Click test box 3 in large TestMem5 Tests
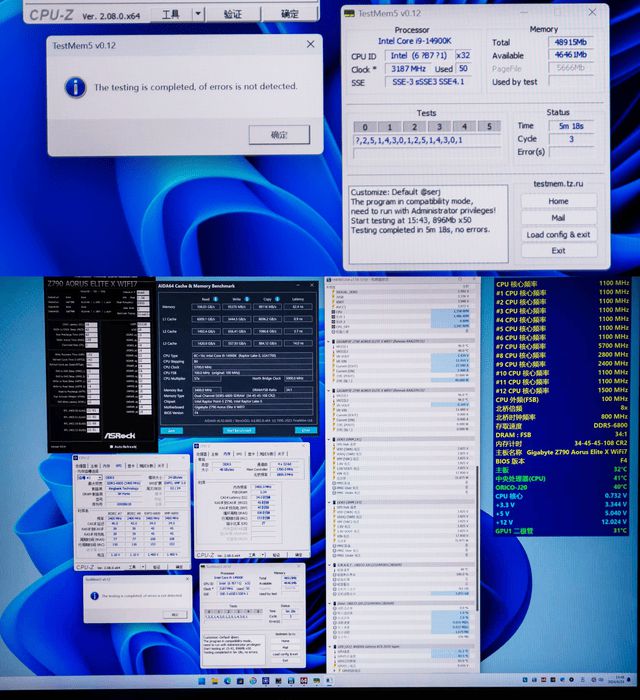Viewport: 640px width, 700px height. (x=439, y=127)
